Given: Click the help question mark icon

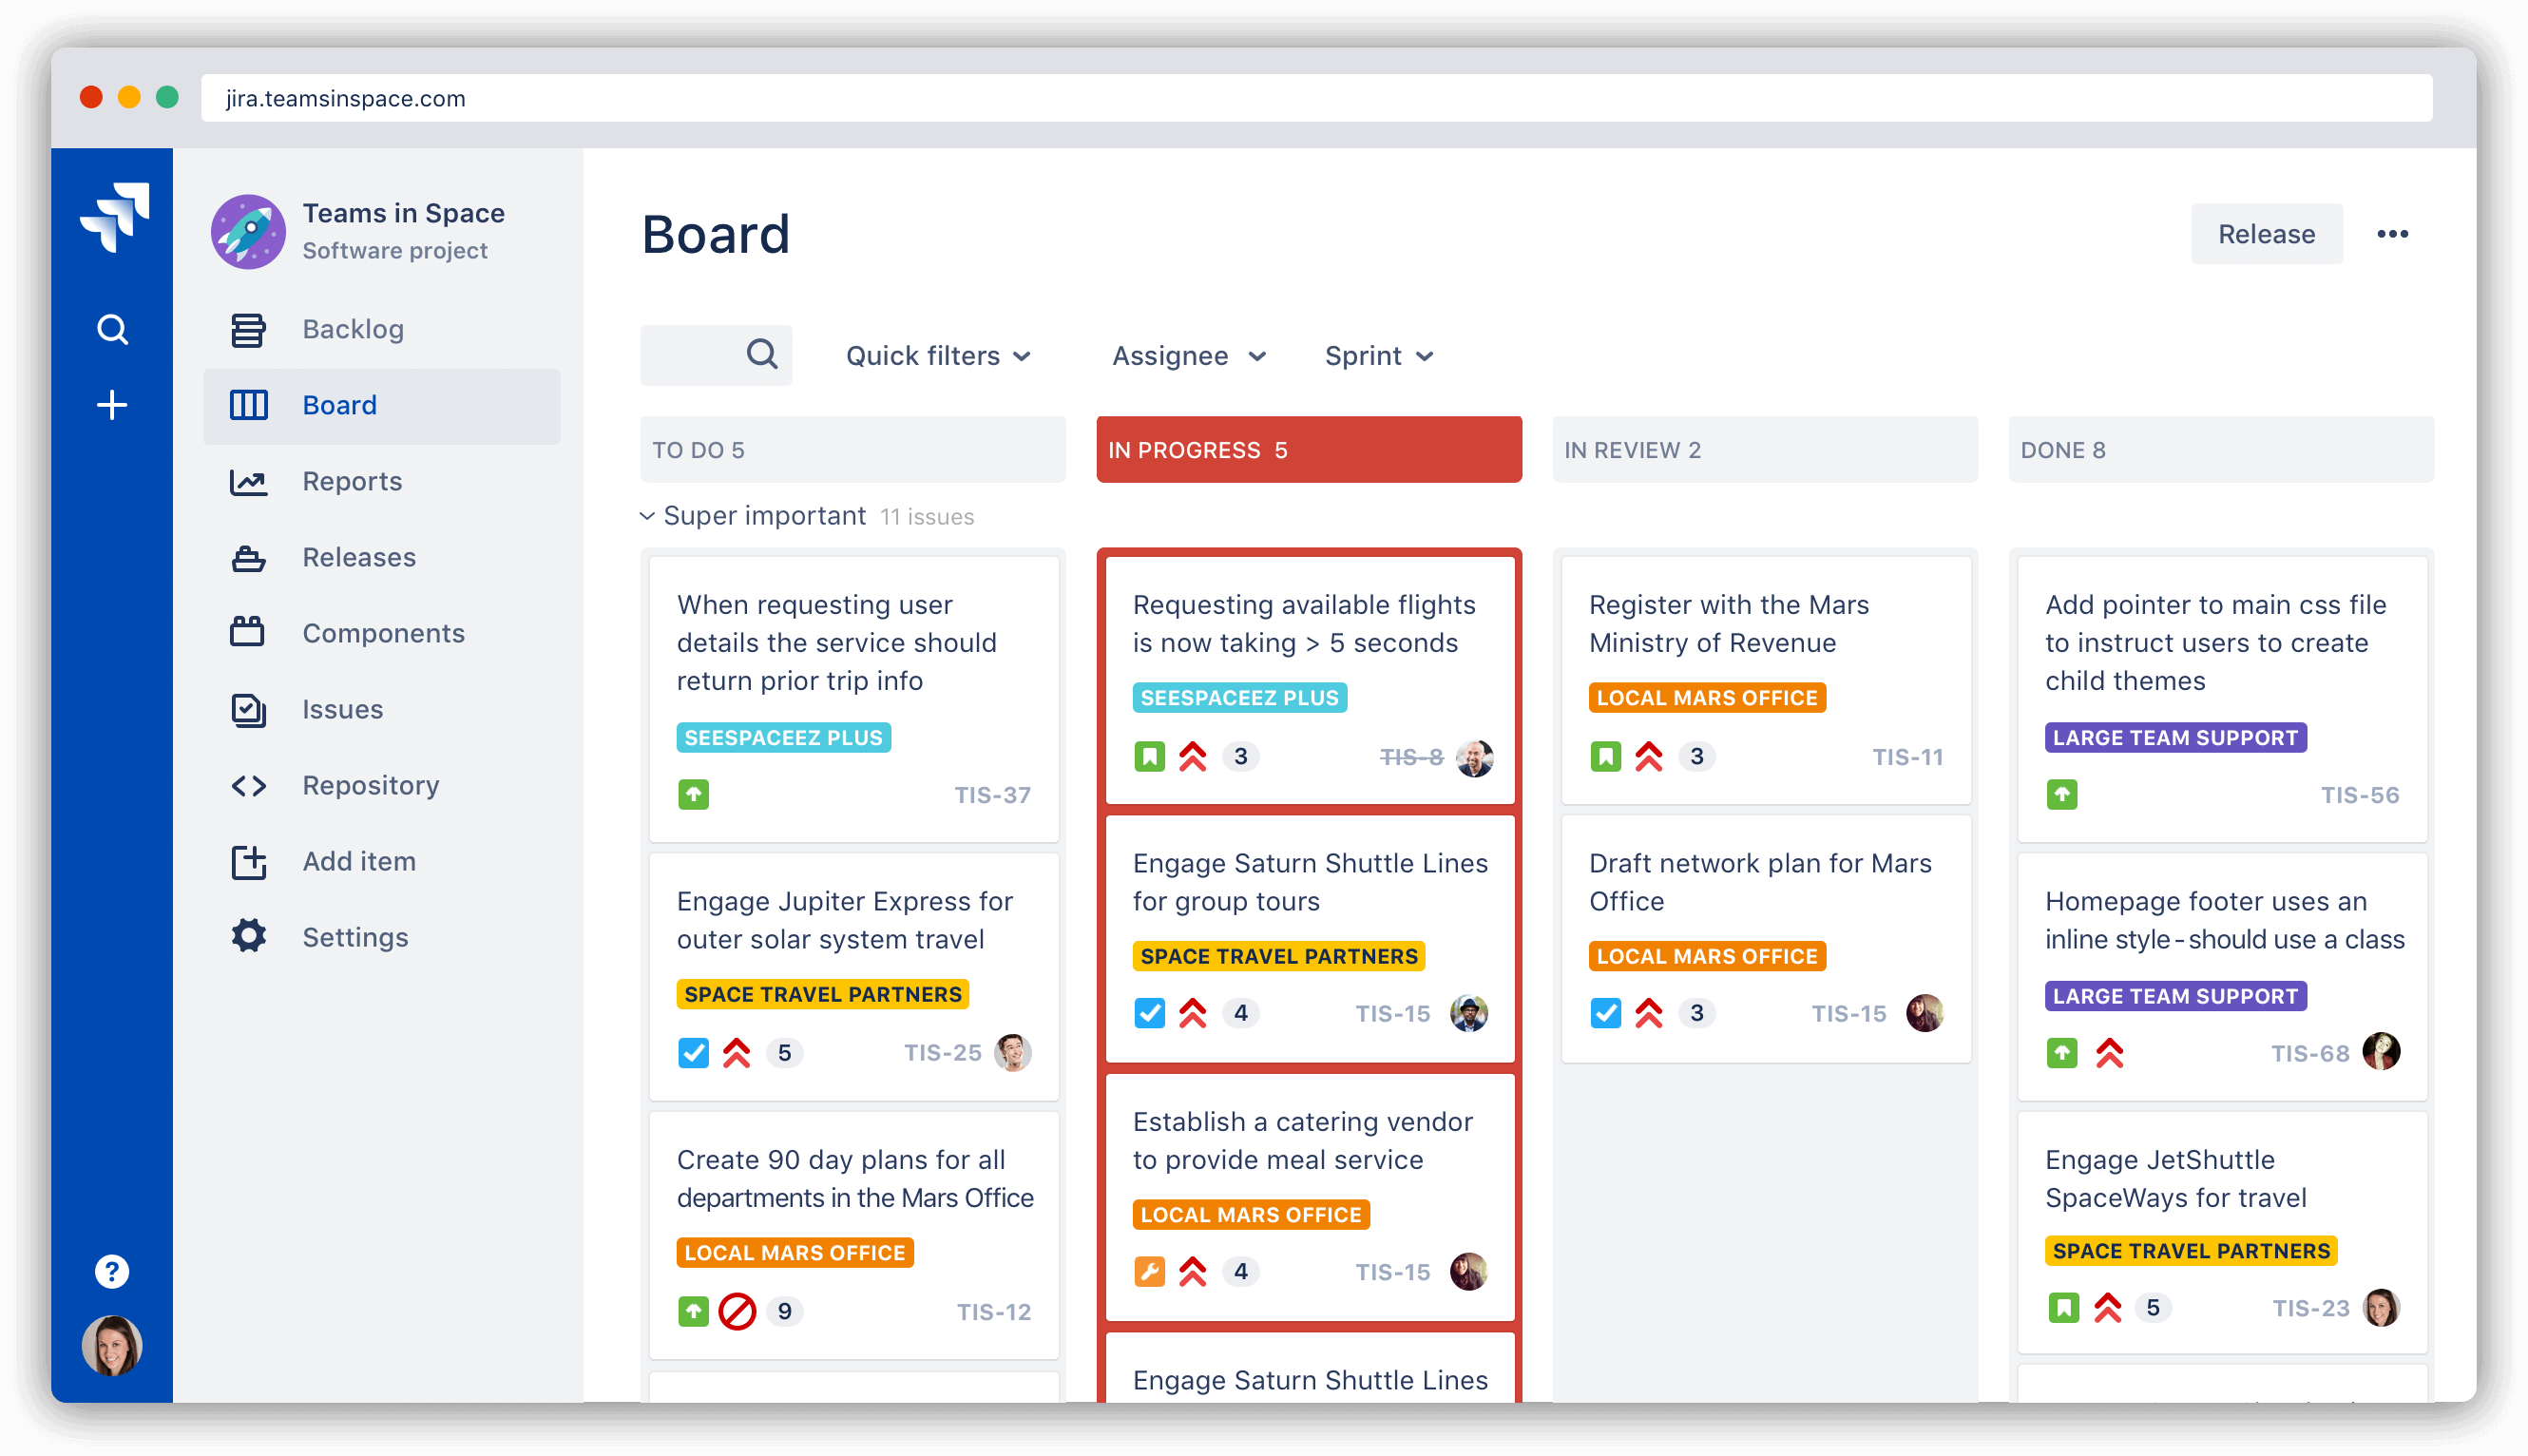Looking at the screenshot, I should [x=113, y=1271].
